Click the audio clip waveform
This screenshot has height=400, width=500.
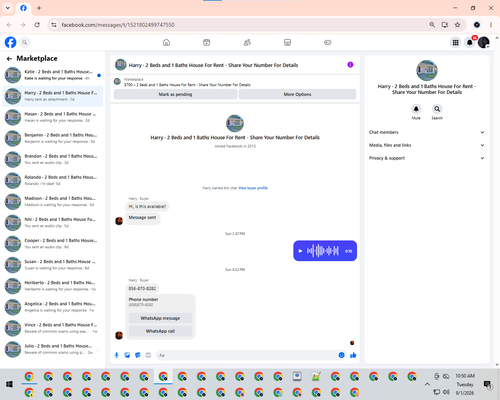coord(323,251)
